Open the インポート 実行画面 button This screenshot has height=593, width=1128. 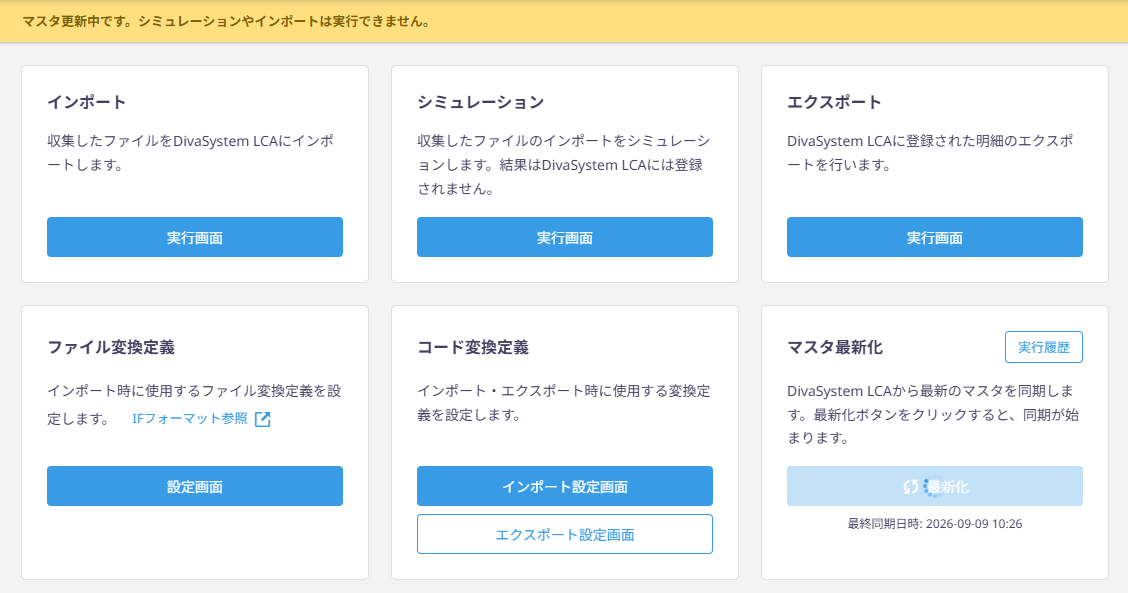[195, 237]
